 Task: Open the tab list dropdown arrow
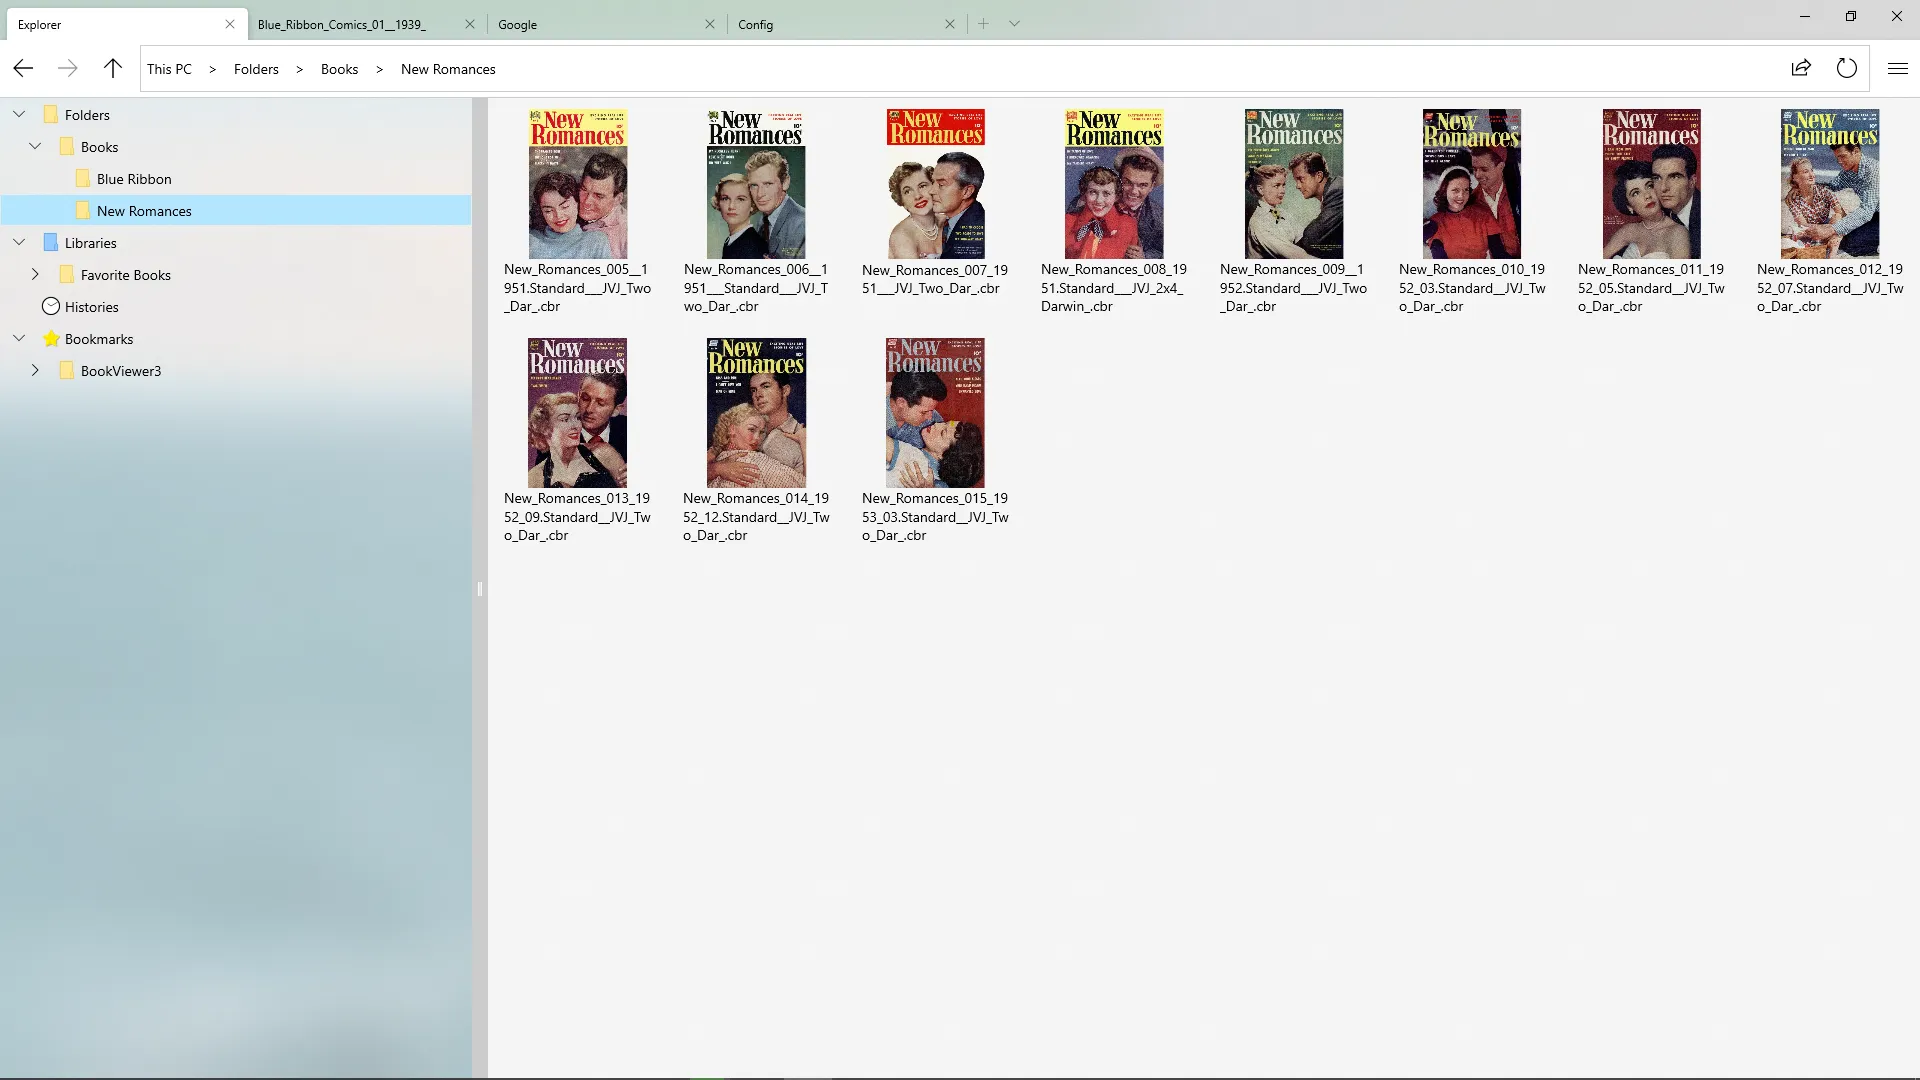pos(1015,23)
